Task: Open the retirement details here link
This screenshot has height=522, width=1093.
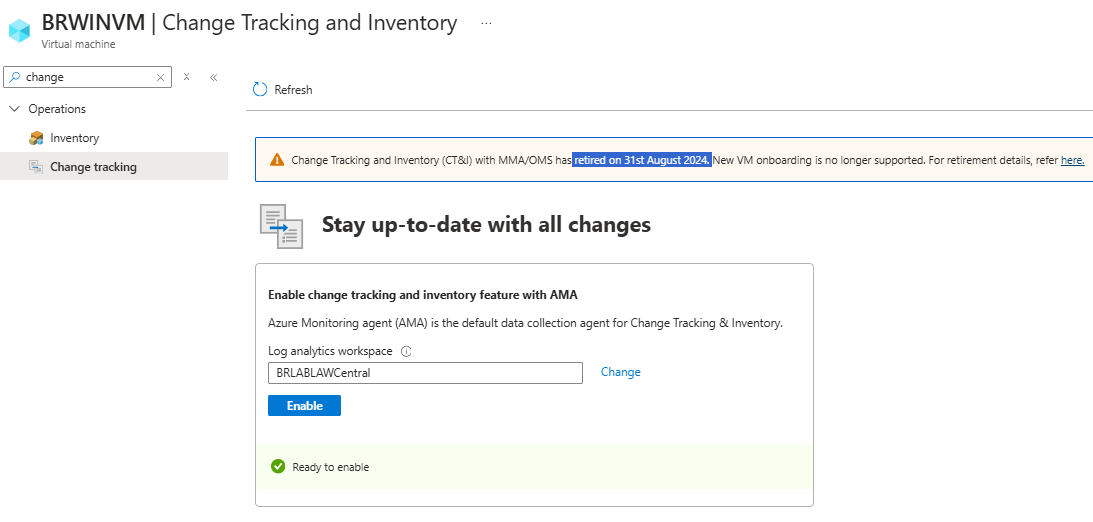Action: tap(1072, 160)
